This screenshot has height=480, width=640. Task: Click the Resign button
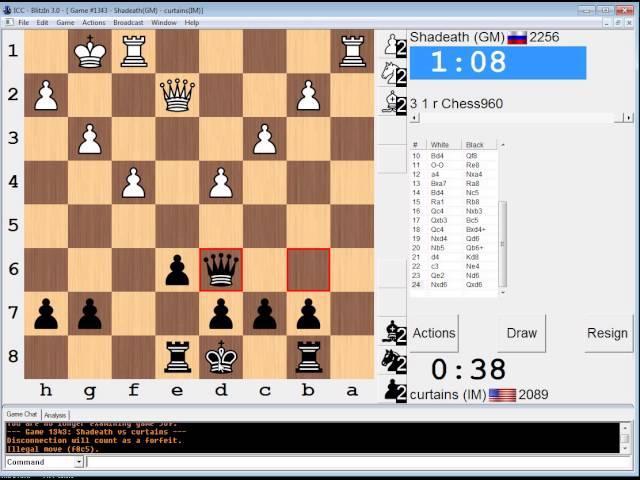click(x=608, y=333)
